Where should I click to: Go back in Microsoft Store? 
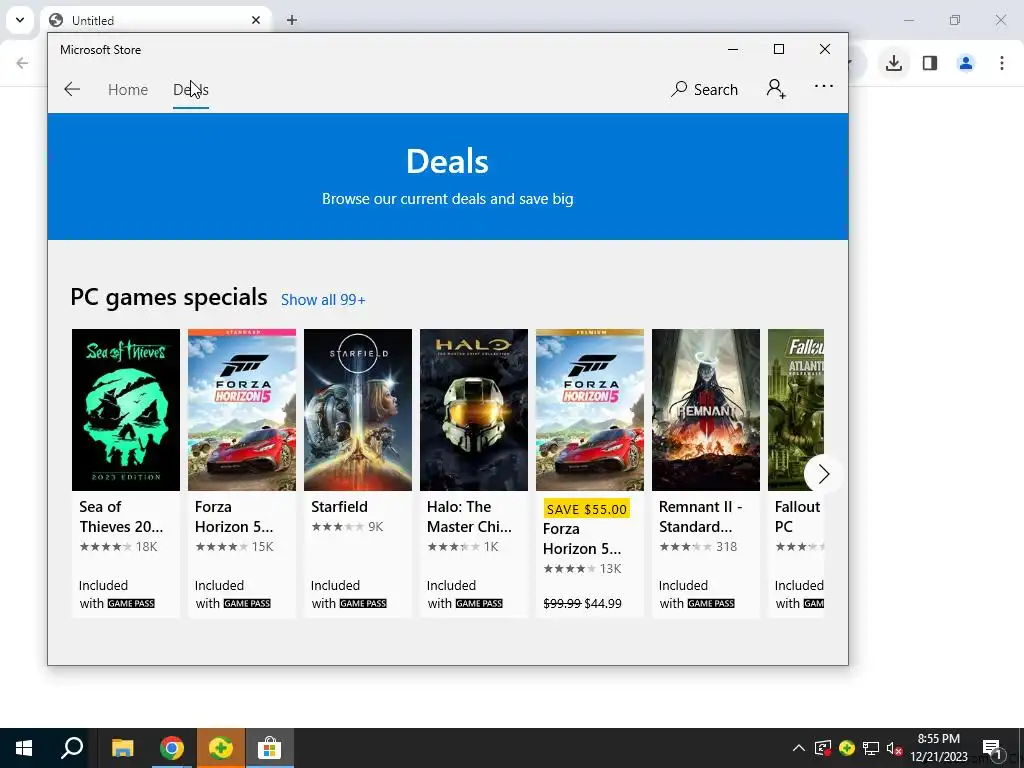(72, 89)
